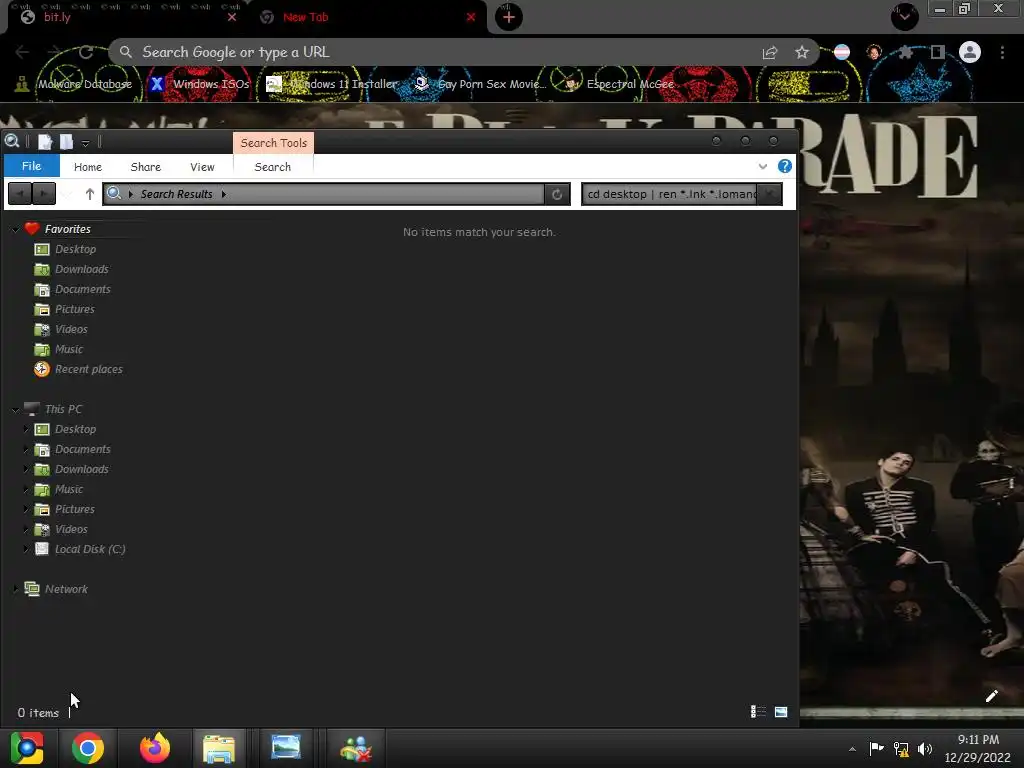Bookmark this tab with the star icon
The width and height of the screenshot is (1024, 768).
pyautogui.click(x=802, y=52)
